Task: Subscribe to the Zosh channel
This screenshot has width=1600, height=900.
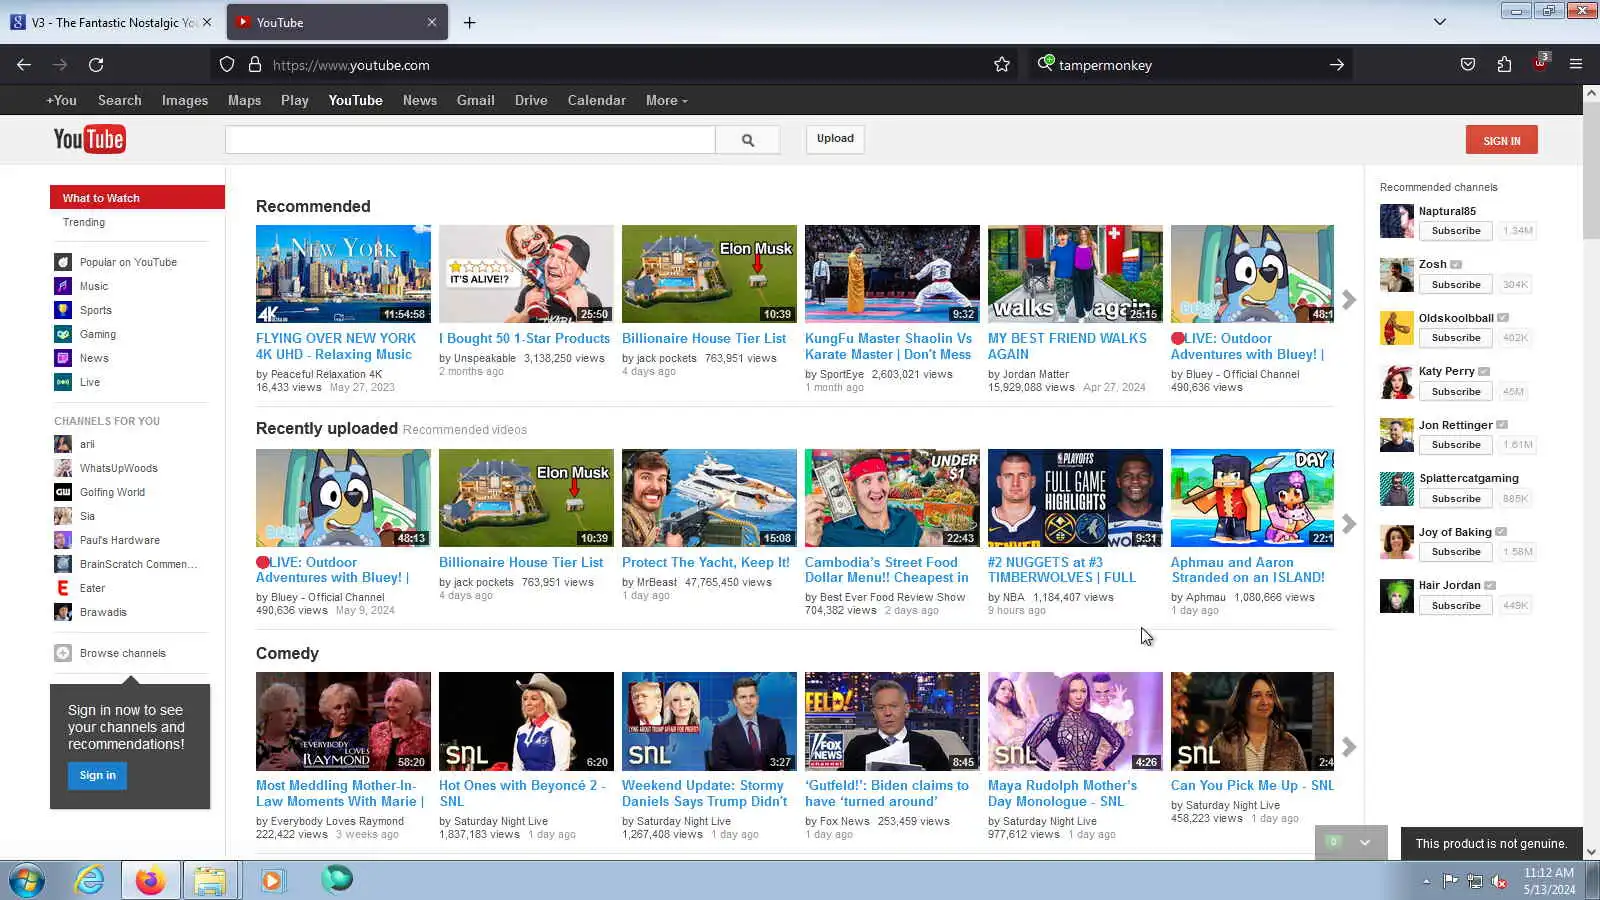Action: (x=1456, y=284)
